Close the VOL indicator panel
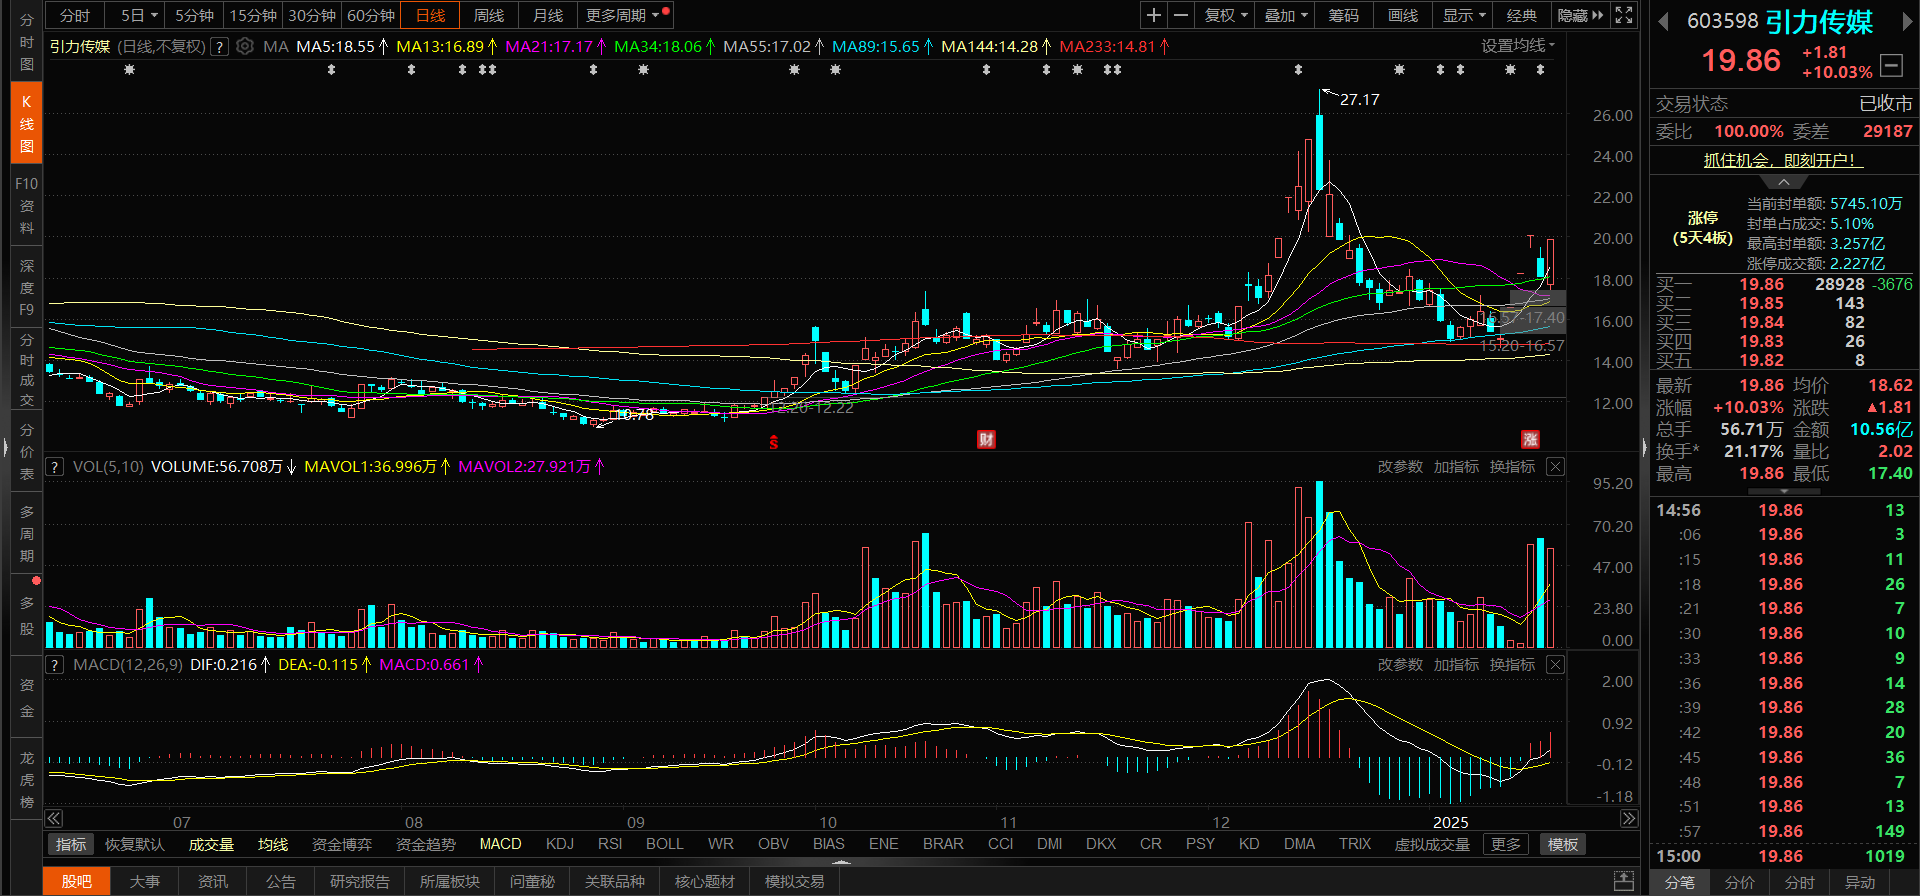The image size is (1920, 896). [x=1555, y=467]
